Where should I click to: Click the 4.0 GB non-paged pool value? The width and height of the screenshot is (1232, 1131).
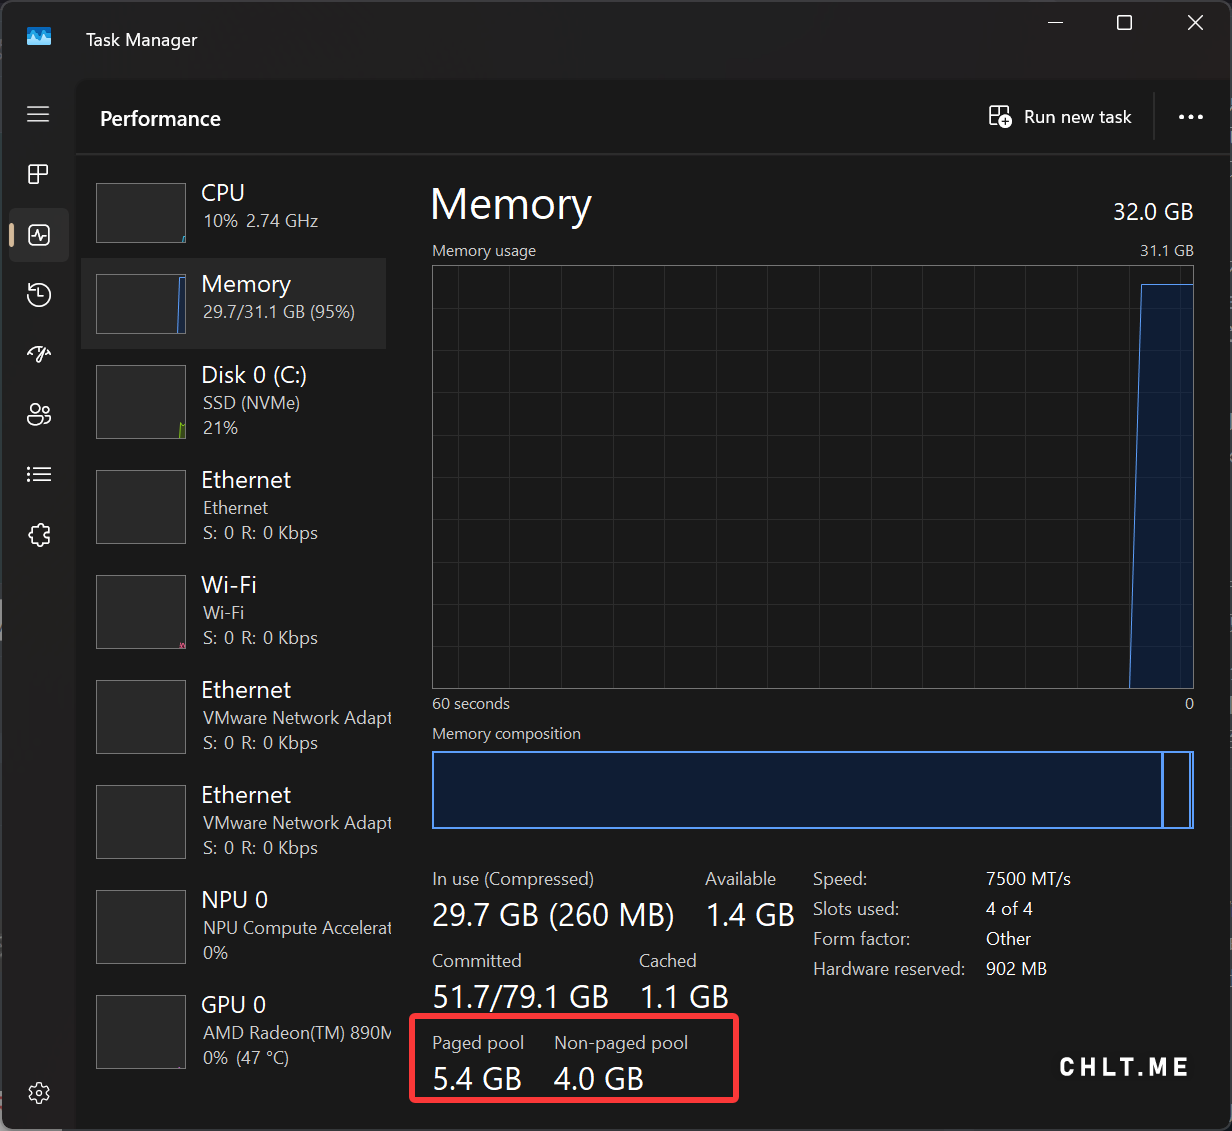[599, 1079]
